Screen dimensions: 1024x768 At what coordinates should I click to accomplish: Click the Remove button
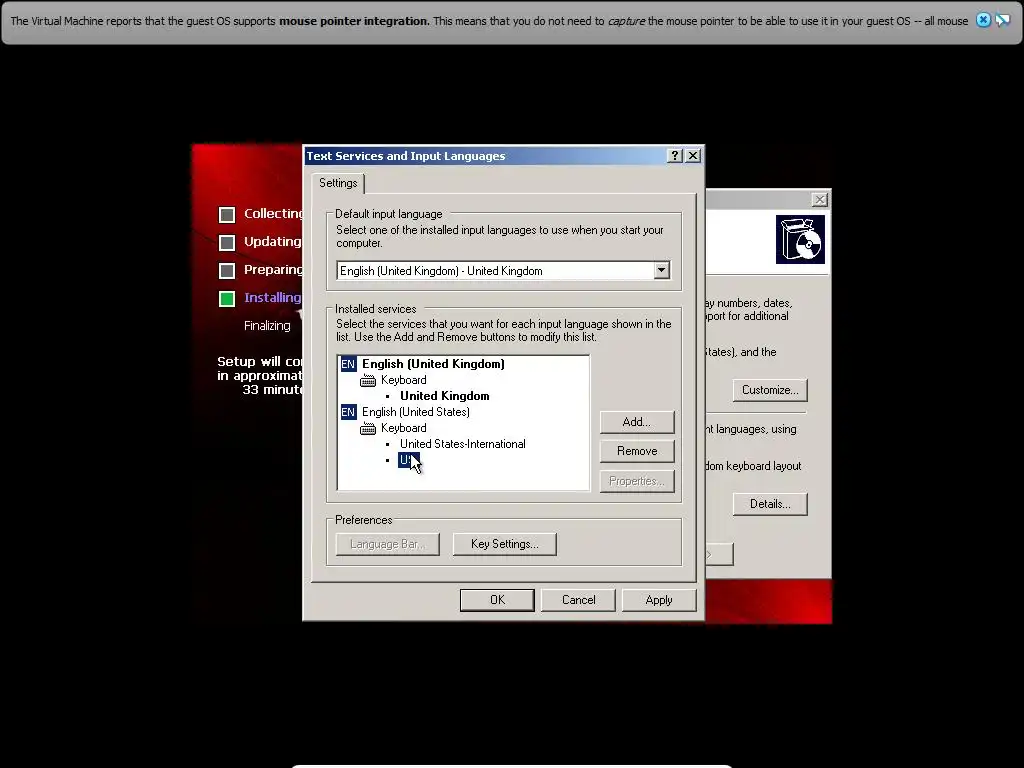click(637, 451)
